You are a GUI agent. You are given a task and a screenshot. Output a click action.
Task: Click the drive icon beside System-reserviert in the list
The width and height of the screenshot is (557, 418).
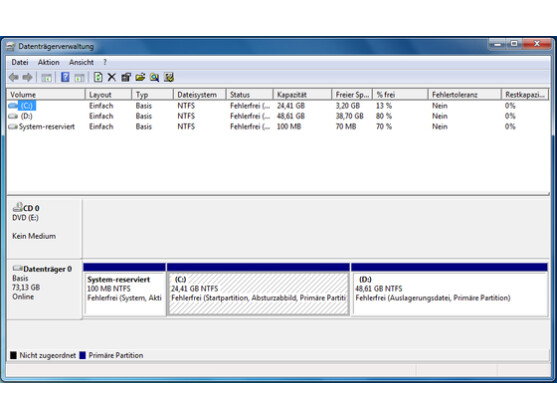[13, 126]
